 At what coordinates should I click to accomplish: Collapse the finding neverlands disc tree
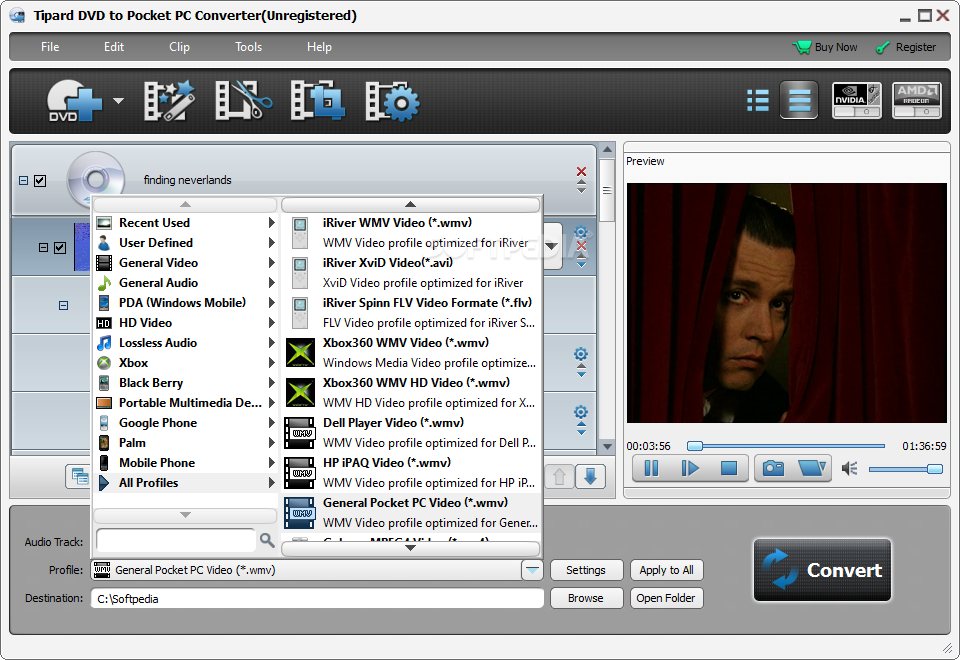23,181
